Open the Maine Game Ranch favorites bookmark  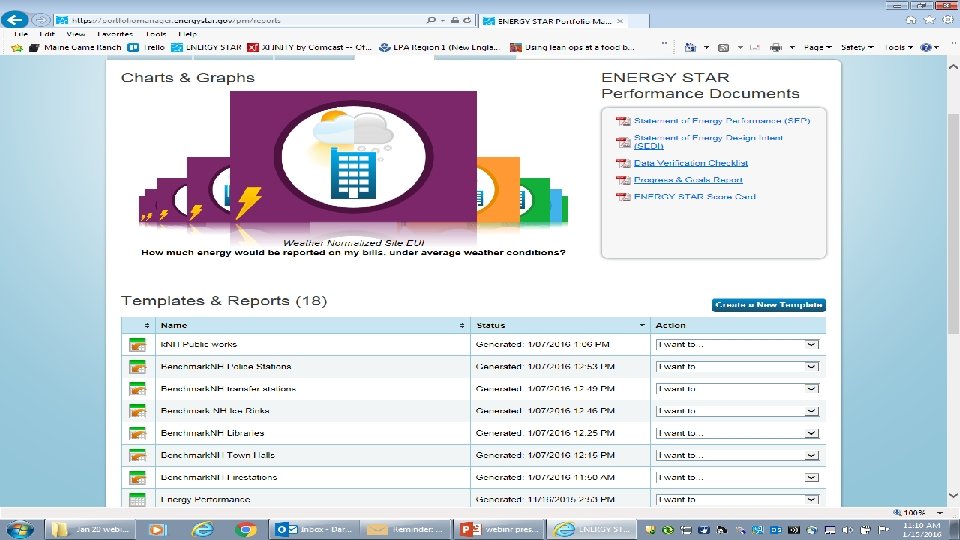[76, 47]
